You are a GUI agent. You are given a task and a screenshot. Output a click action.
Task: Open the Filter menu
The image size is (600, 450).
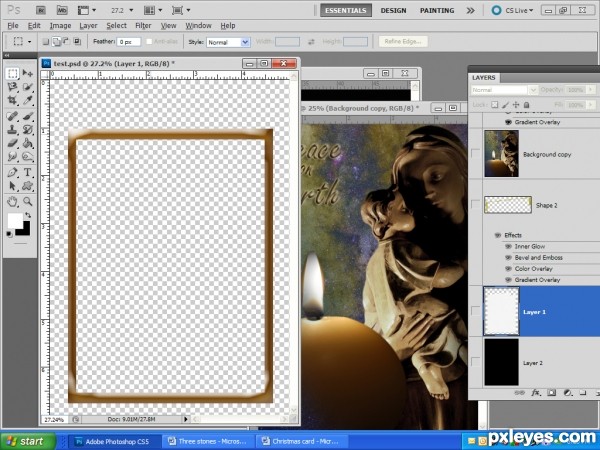(x=143, y=26)
